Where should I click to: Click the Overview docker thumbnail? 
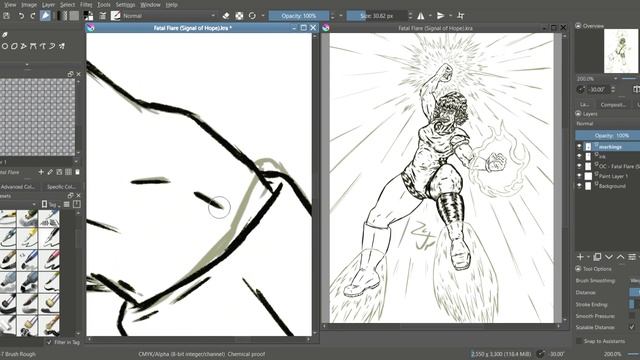621,51
